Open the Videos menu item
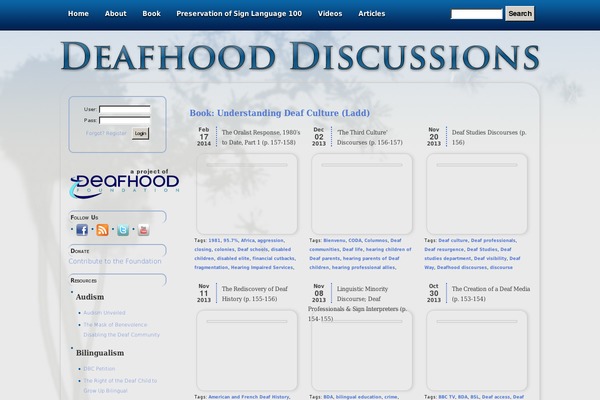This screenshot has width=600, height=400. (330, 13)
